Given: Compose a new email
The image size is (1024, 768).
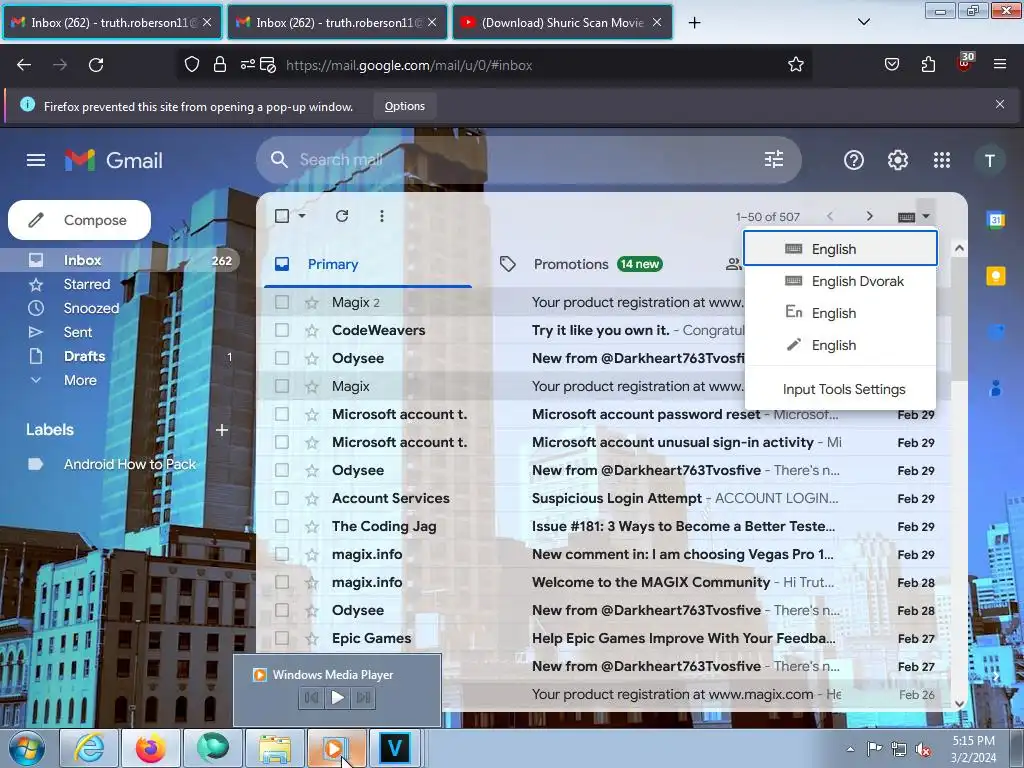Looking at the screenshot, I should click(x=79, y=220).
